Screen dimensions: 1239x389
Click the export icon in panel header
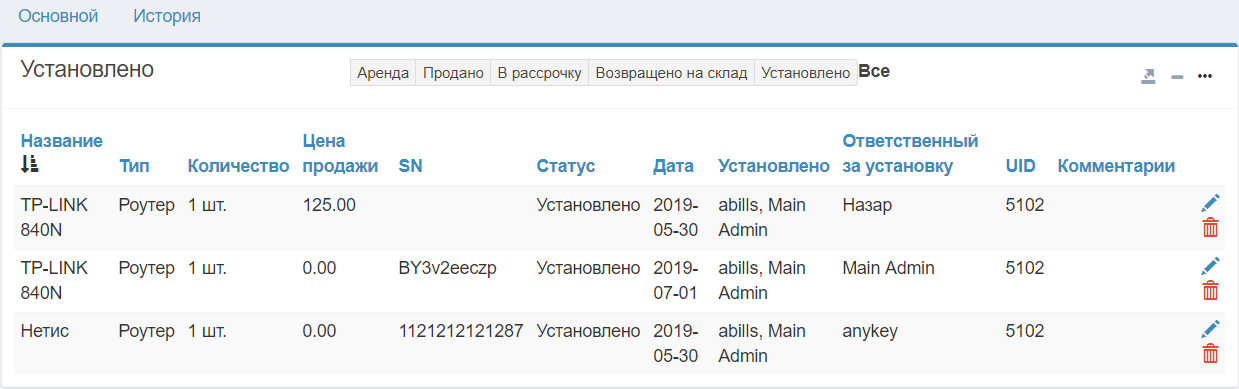pos(1149,76)
